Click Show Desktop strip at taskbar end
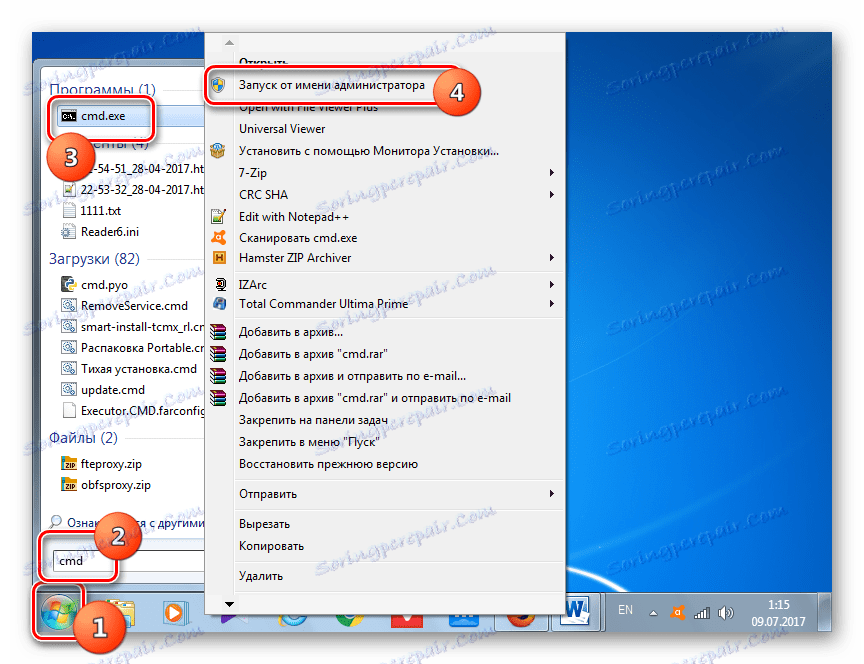Viewport: 864px width, 664px height. (x=824, y=612)
